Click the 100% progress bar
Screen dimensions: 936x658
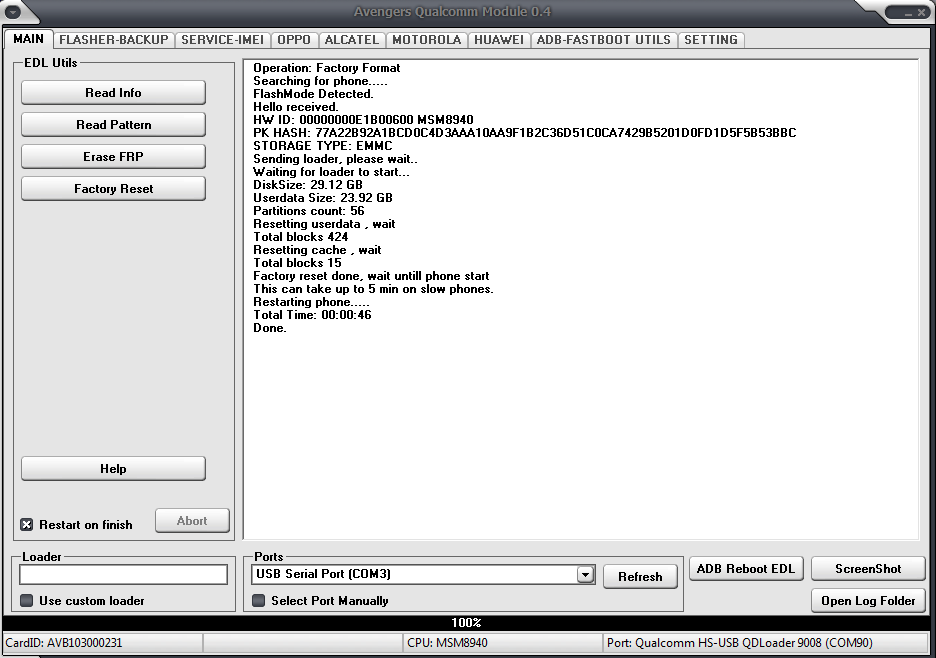[x=466, y=623]
